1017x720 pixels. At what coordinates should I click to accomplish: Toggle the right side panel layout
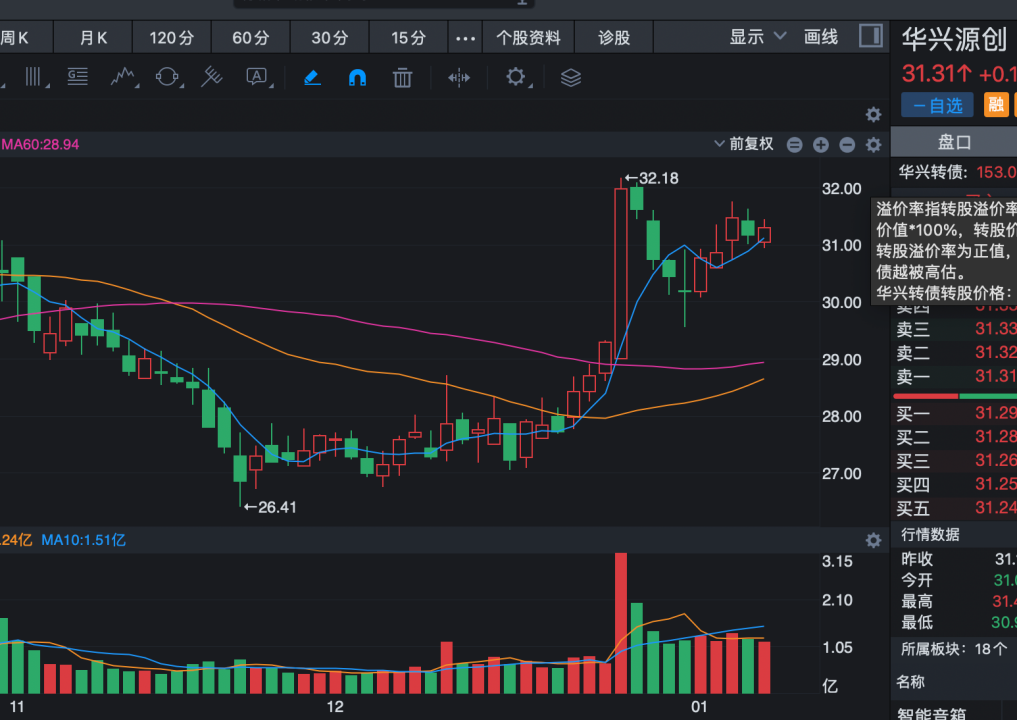[x=871, y=37]
